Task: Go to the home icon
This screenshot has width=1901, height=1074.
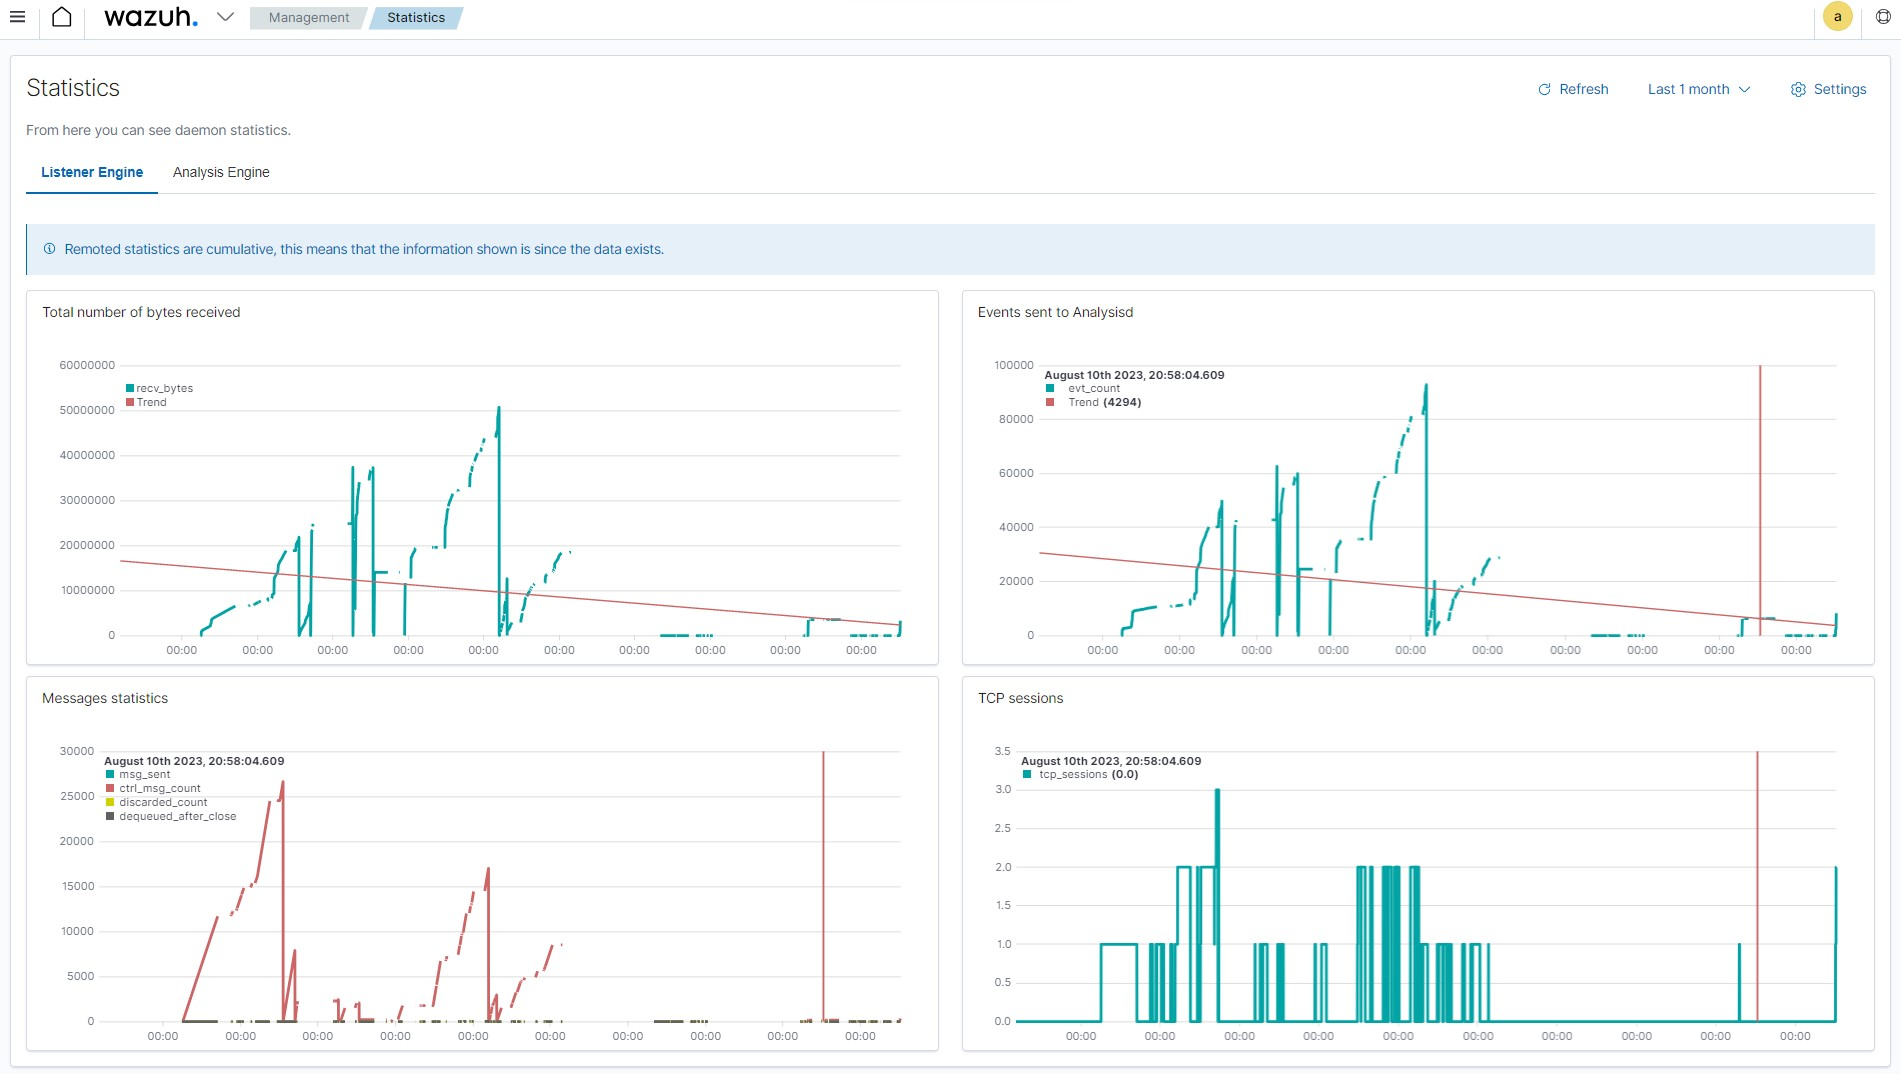Action: click(62, 17)
